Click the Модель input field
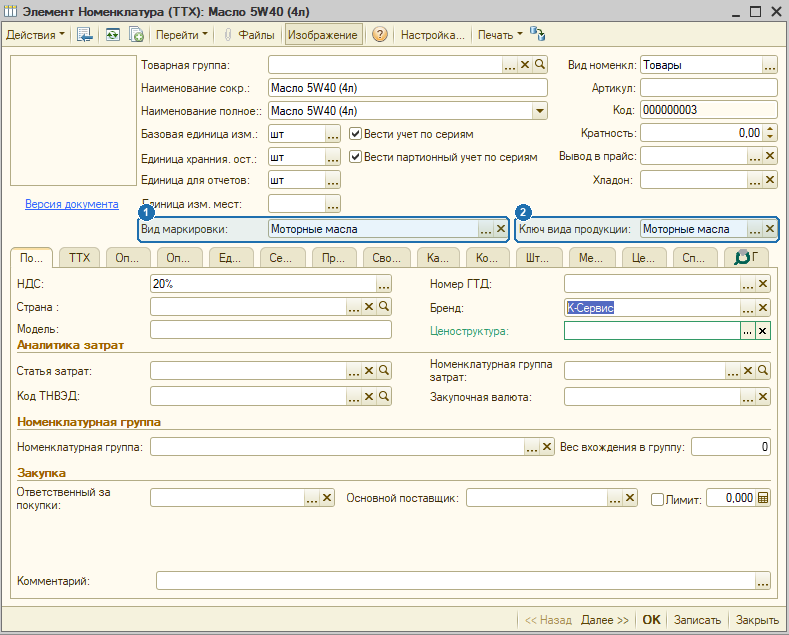The width and height of the screenshot is (789, 635). click(x=271, y=330)
